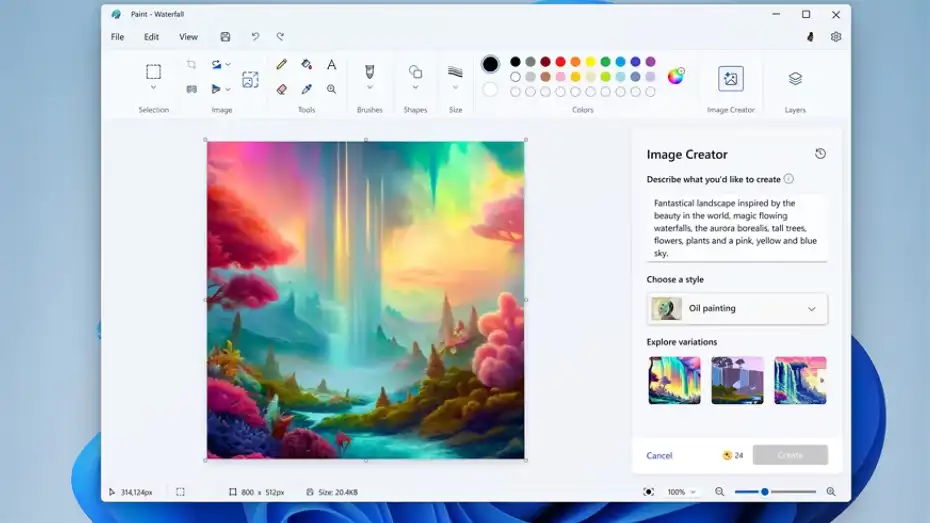
Task: Open the Layers panel
Action: point(795,78)
